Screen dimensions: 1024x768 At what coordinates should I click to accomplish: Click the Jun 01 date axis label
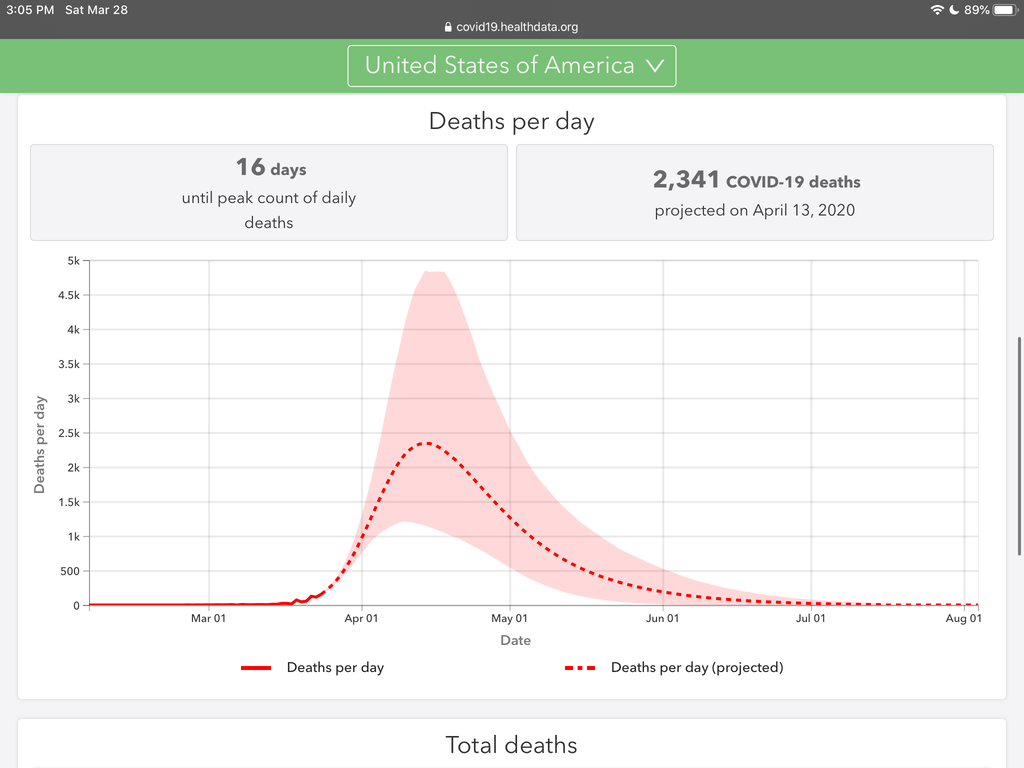[662, 620]
